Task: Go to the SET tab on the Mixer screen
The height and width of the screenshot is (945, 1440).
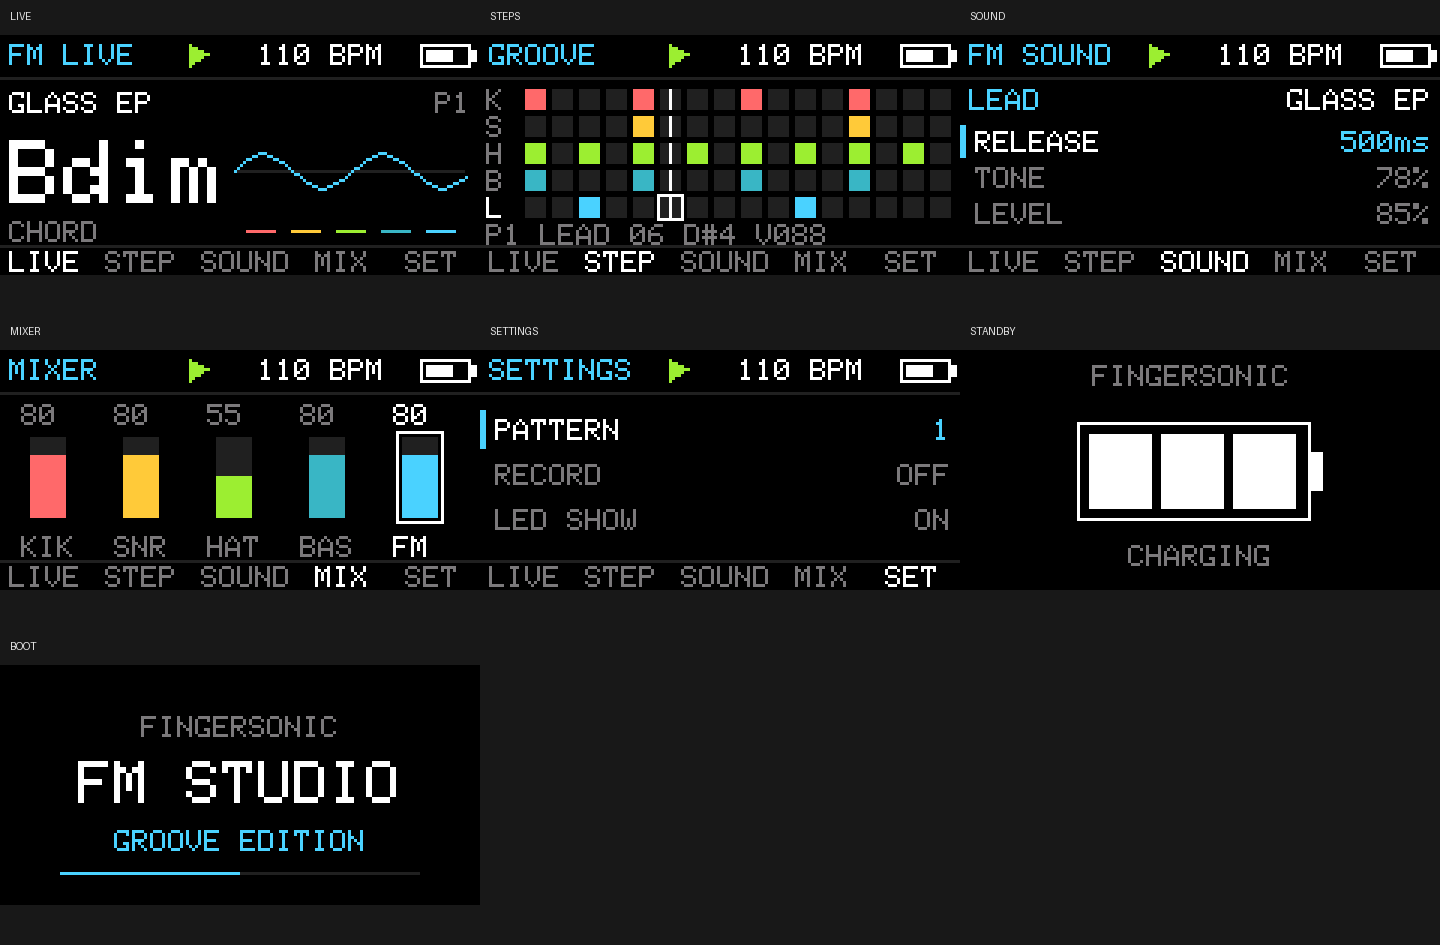Action: 430,577
